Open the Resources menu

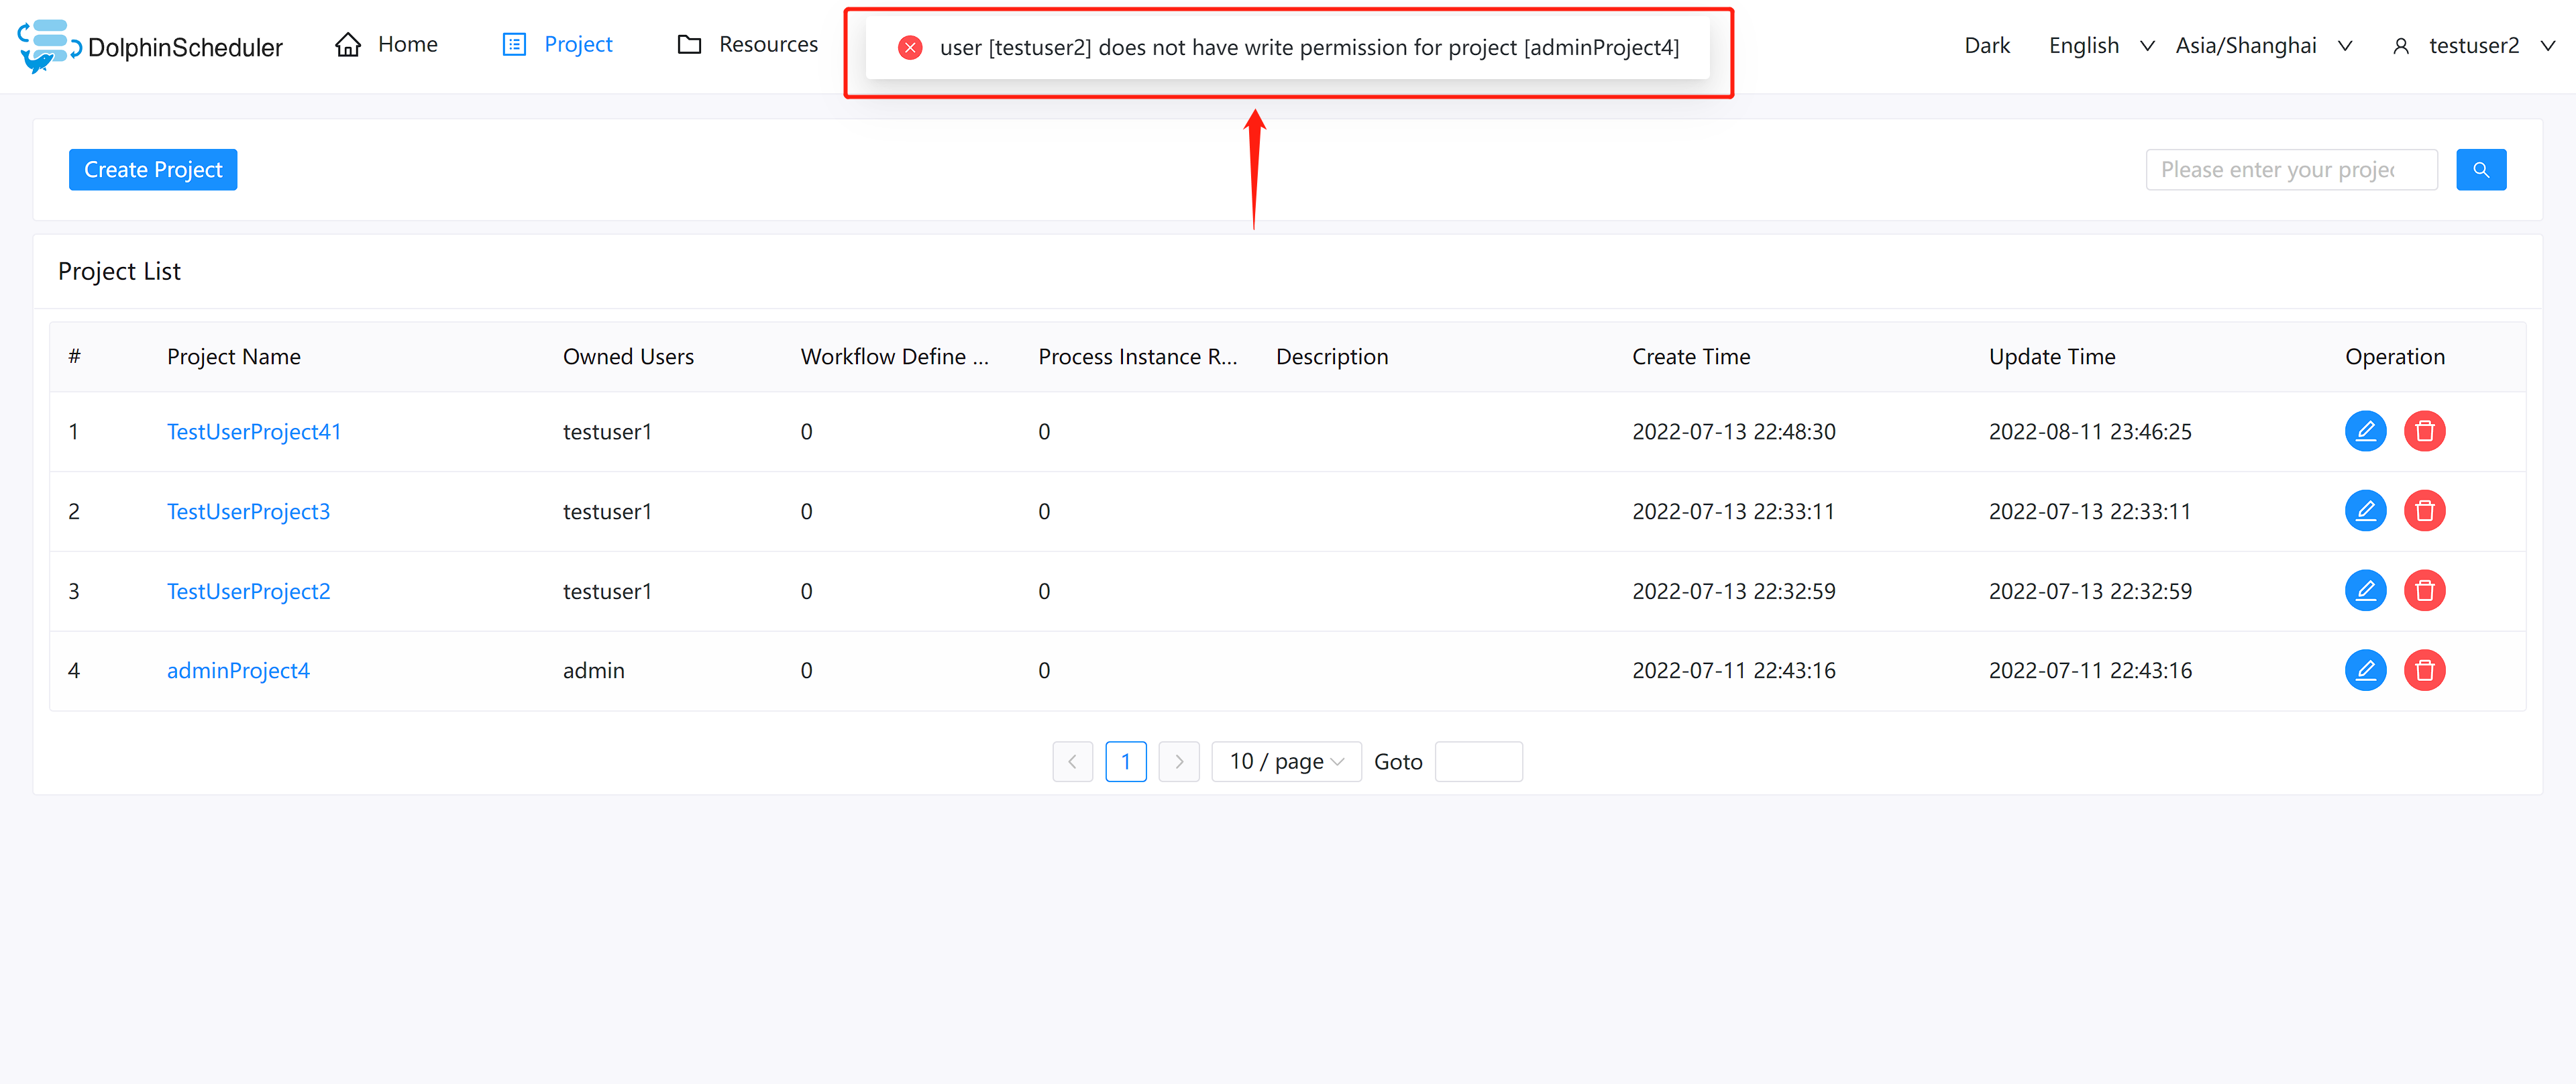pyautogui.click(x=747, y=45)
